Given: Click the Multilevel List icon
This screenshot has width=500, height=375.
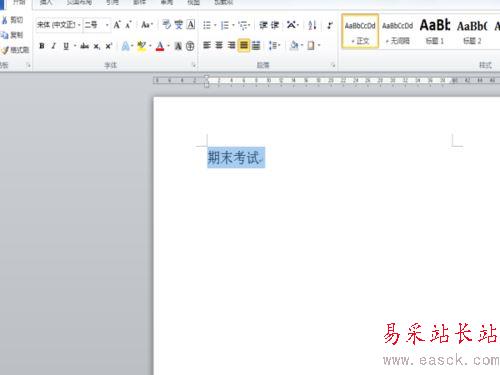Looking at the screenshot, I should click(x=244, y=25).
